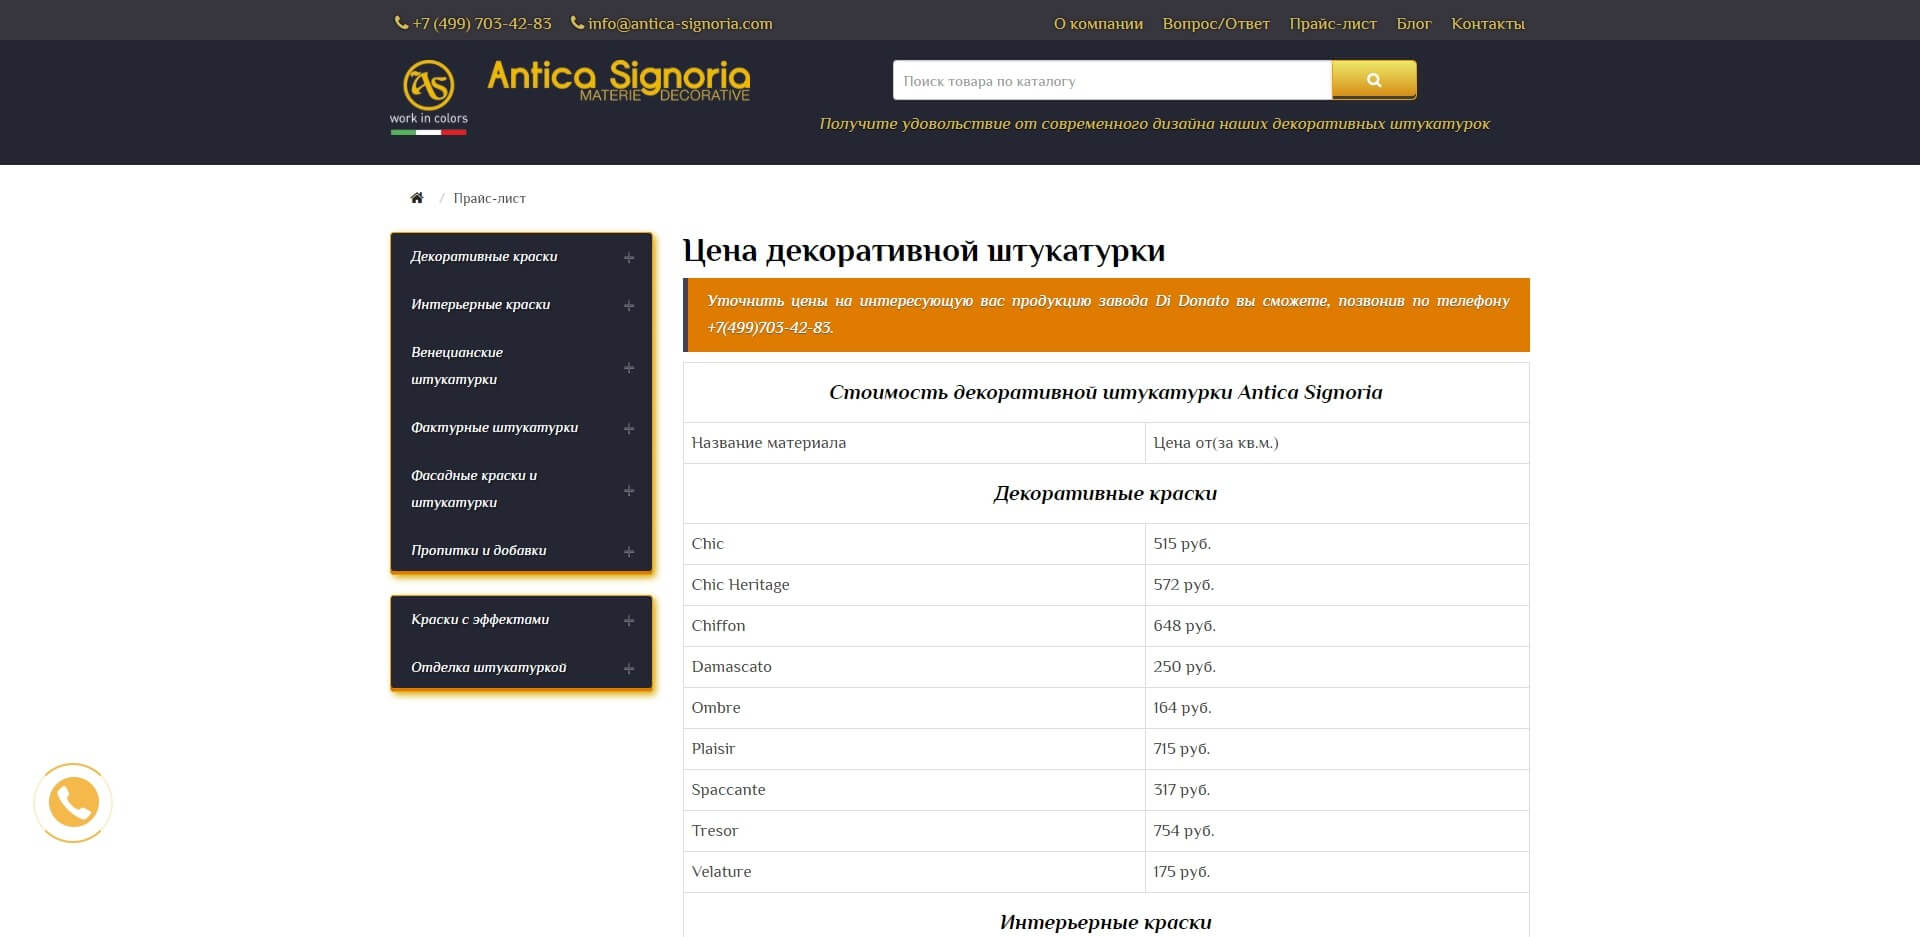Click the Tresor material cell
Viewport: 1920px width, 937px height.
click(x=914, y=831)
